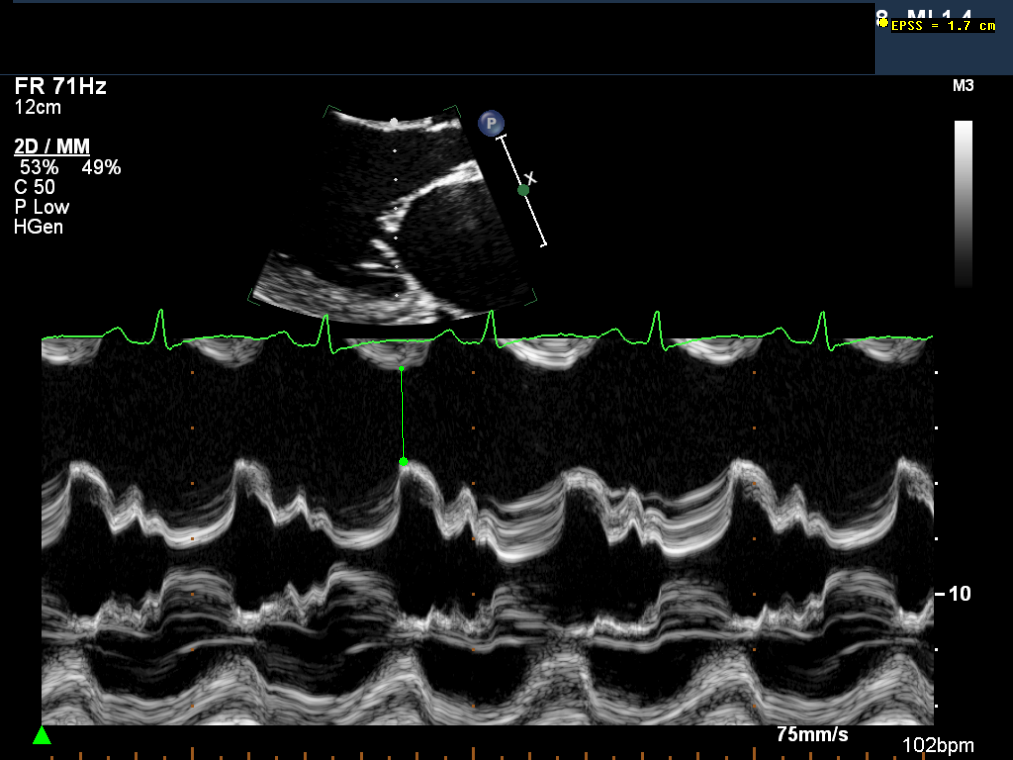
Task: Click the yellow dot beside EPSS label
Action: 883,24
